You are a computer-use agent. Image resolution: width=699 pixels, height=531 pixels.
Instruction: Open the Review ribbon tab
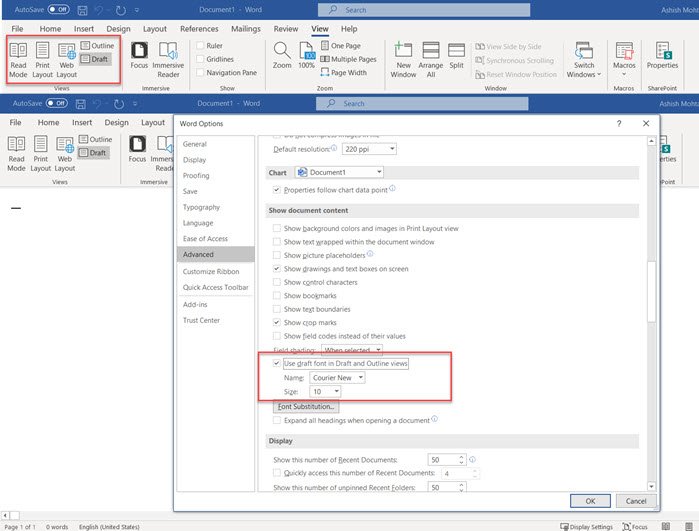pos(286,29)
